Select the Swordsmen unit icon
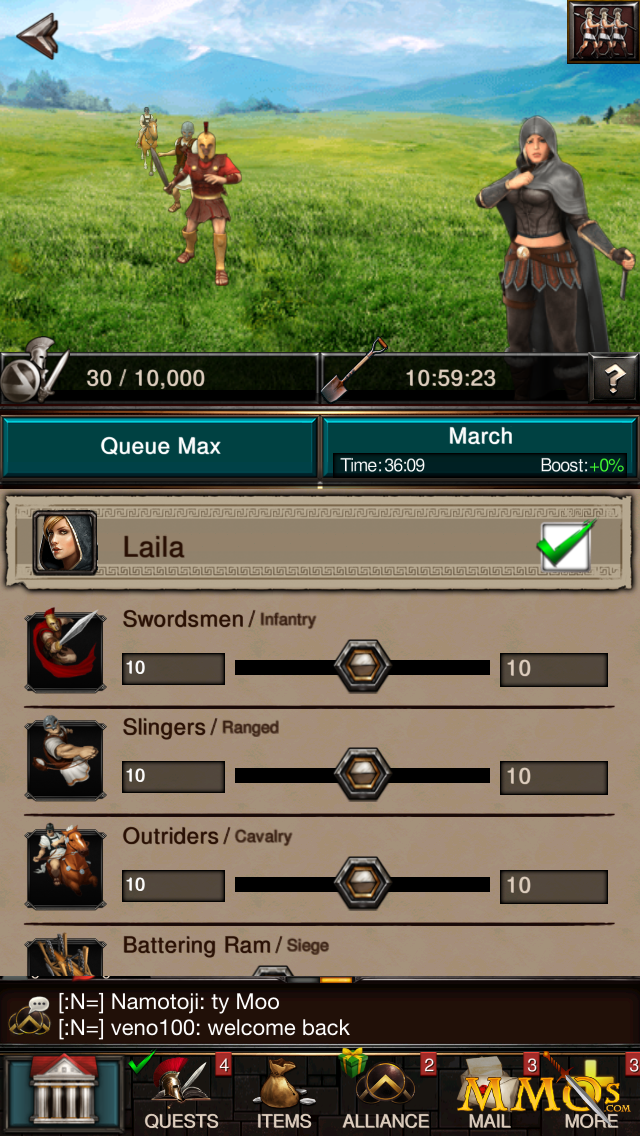Image resolution: width=640 pixels, height=1136 pixels. [65, 651]
